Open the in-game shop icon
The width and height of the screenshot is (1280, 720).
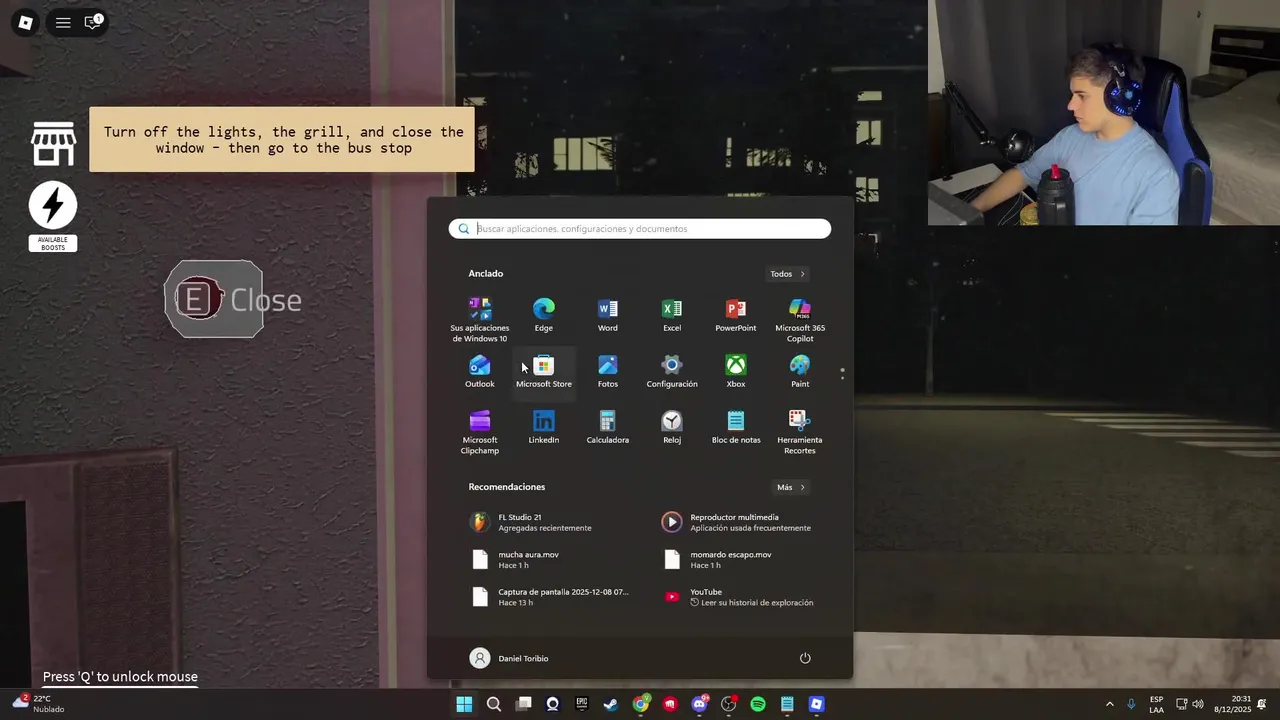click(x=53, y=144)
